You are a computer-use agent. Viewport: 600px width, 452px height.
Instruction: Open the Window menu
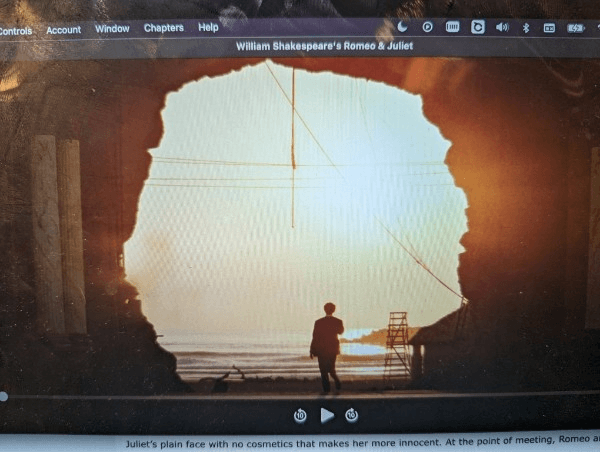(x=112, y=29)
